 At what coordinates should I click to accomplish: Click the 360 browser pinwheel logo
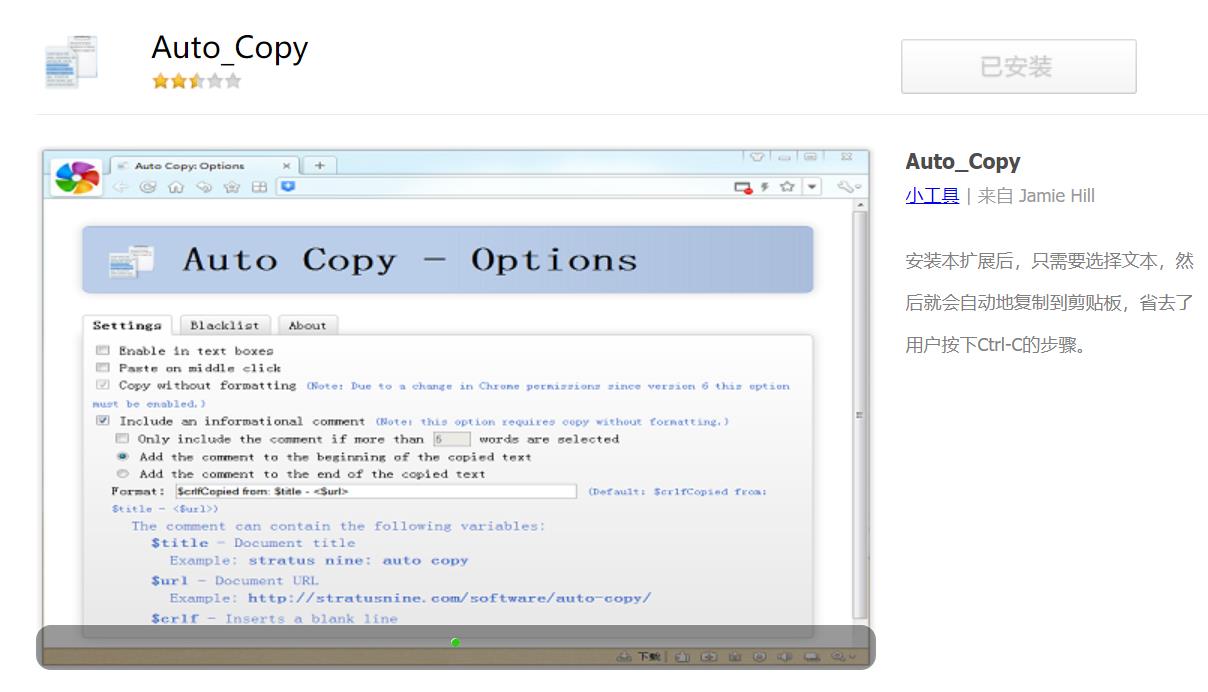tap(76, 177)
